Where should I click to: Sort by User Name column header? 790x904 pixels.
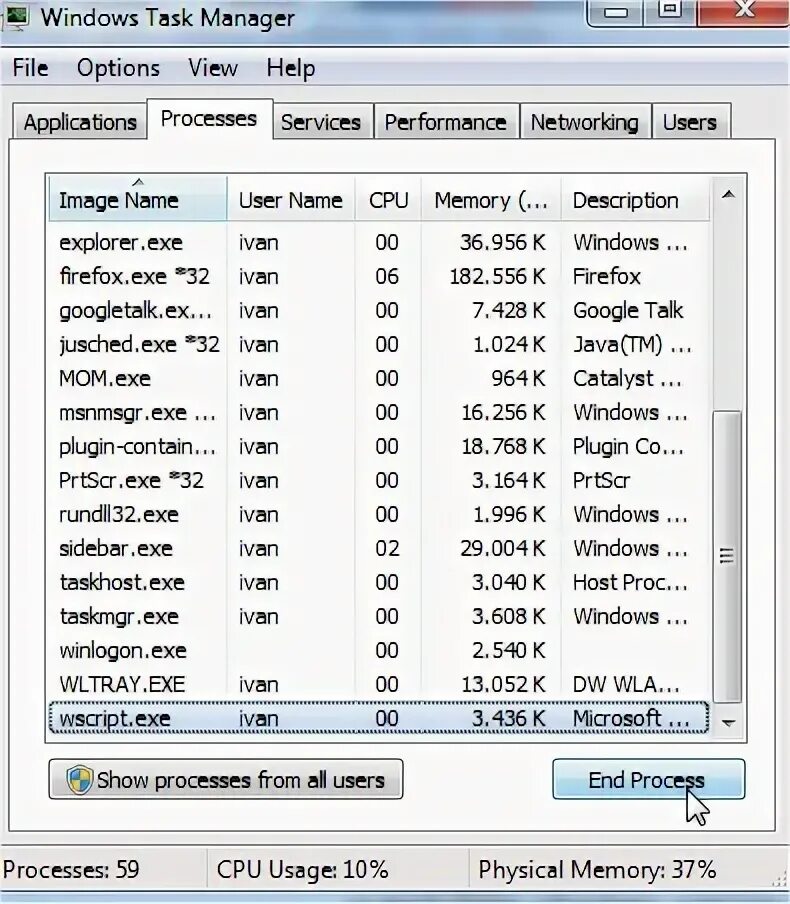[291, 199]
